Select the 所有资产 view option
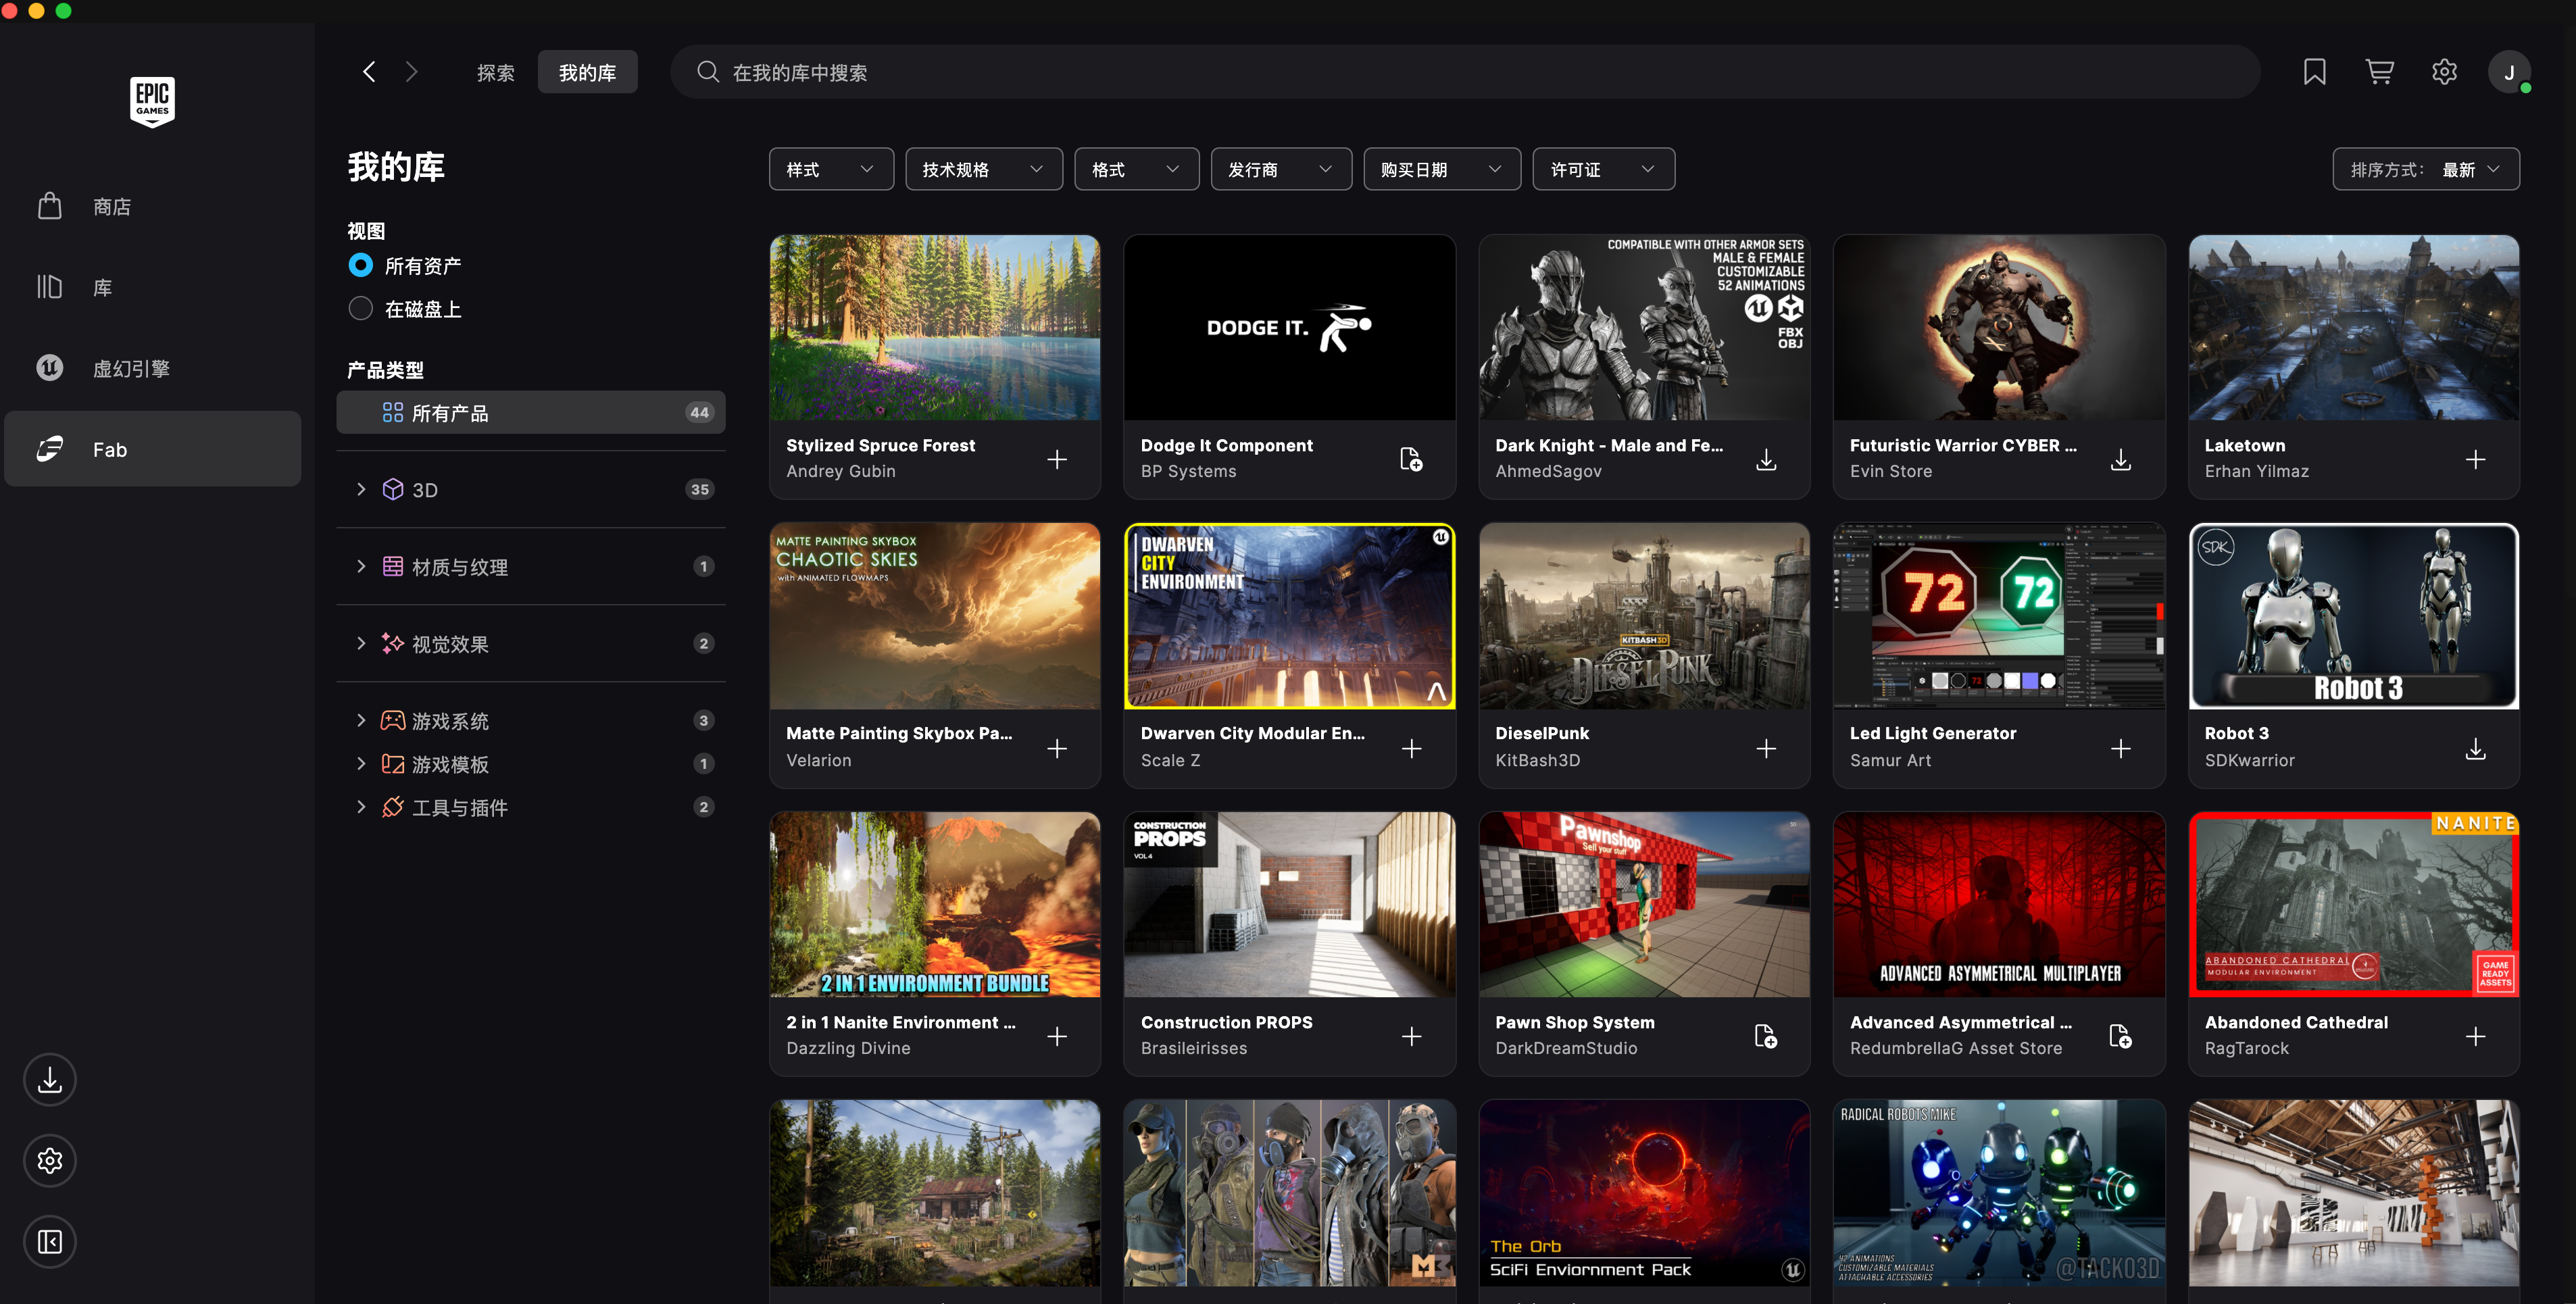This screenshot has width=2576, height=1304. coord(361,266)
